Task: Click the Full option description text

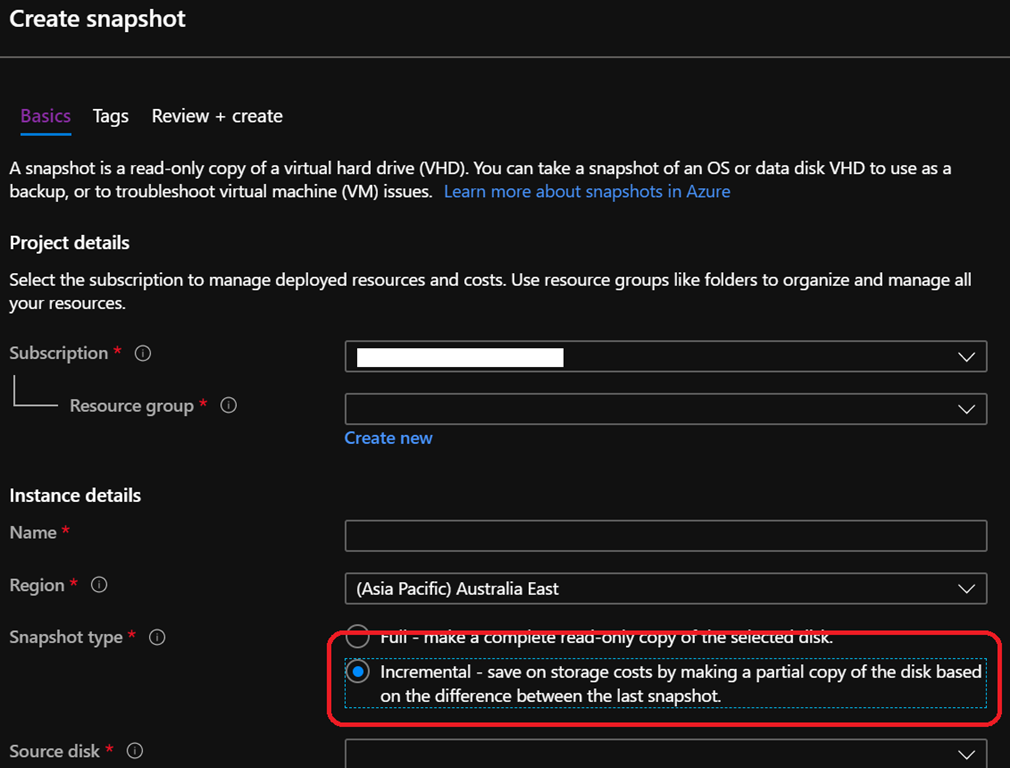Action: coord(606,637)
